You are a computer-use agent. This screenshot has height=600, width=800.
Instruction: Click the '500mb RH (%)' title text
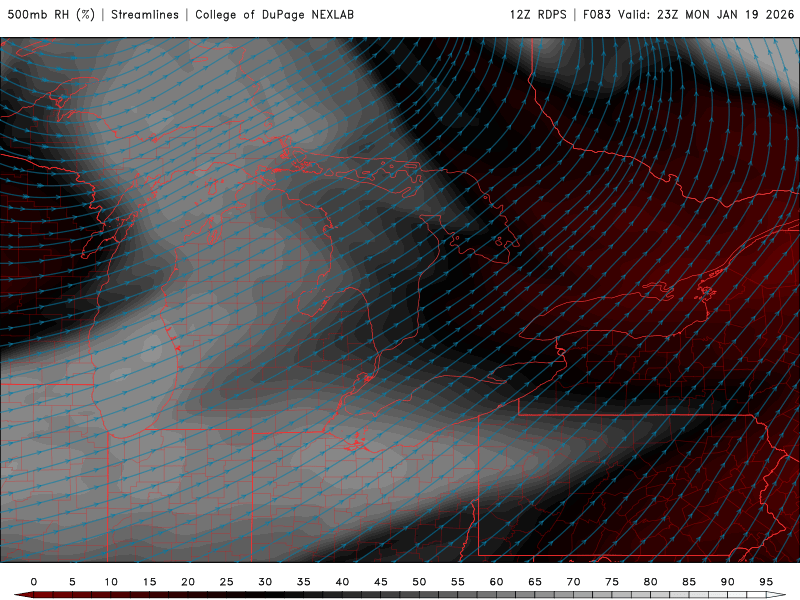tap(51, 15)
